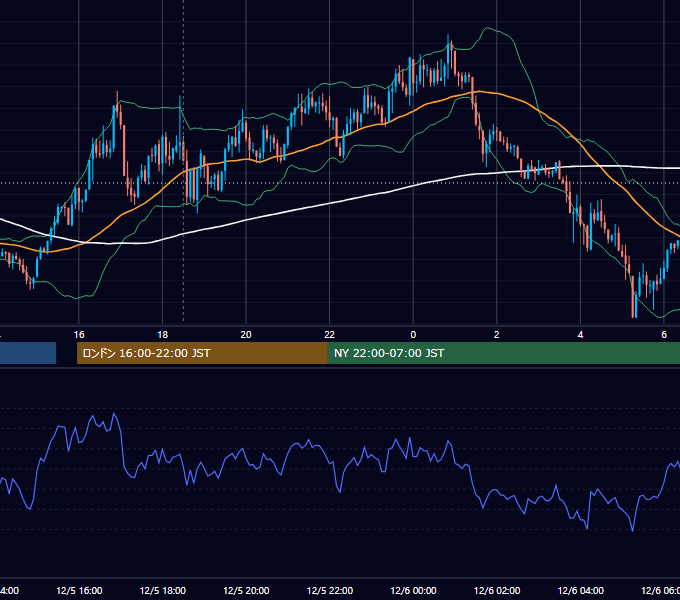
Task: Click the NY 22:00-07:00 JST session bar
Action: coord(503,353)
